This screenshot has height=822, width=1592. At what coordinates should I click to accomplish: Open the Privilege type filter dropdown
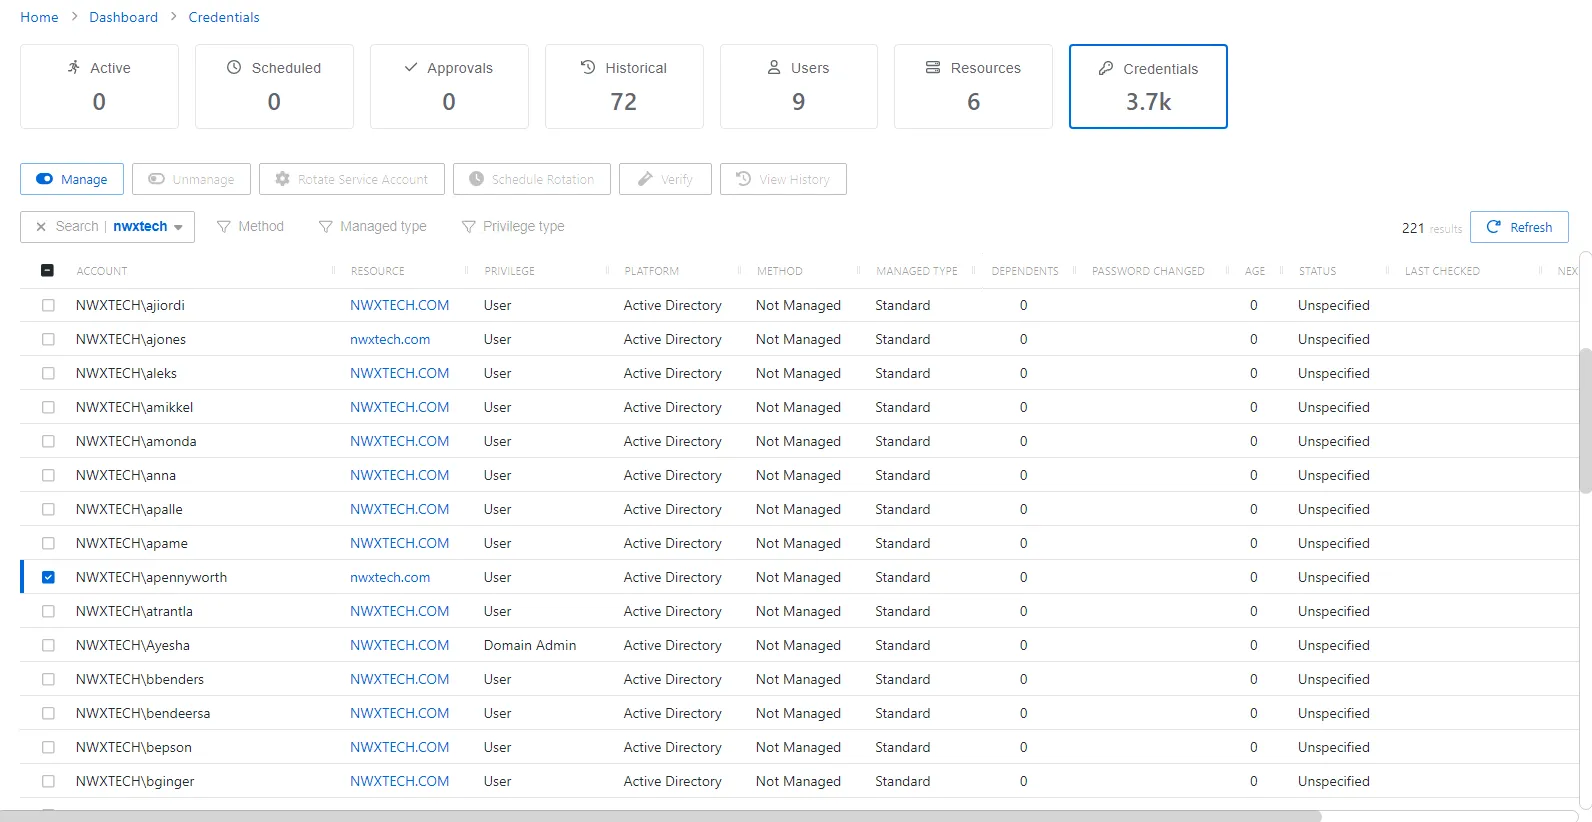click(x=513, y=227)
